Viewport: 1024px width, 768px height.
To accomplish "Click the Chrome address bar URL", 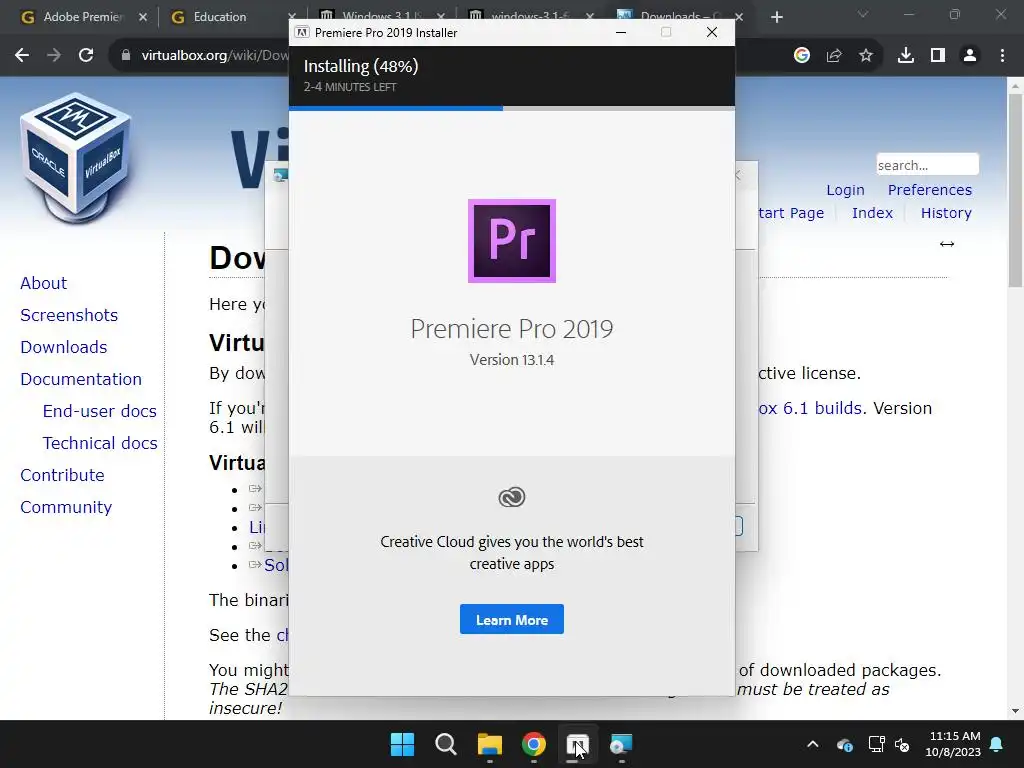I will tap(215, 56).
